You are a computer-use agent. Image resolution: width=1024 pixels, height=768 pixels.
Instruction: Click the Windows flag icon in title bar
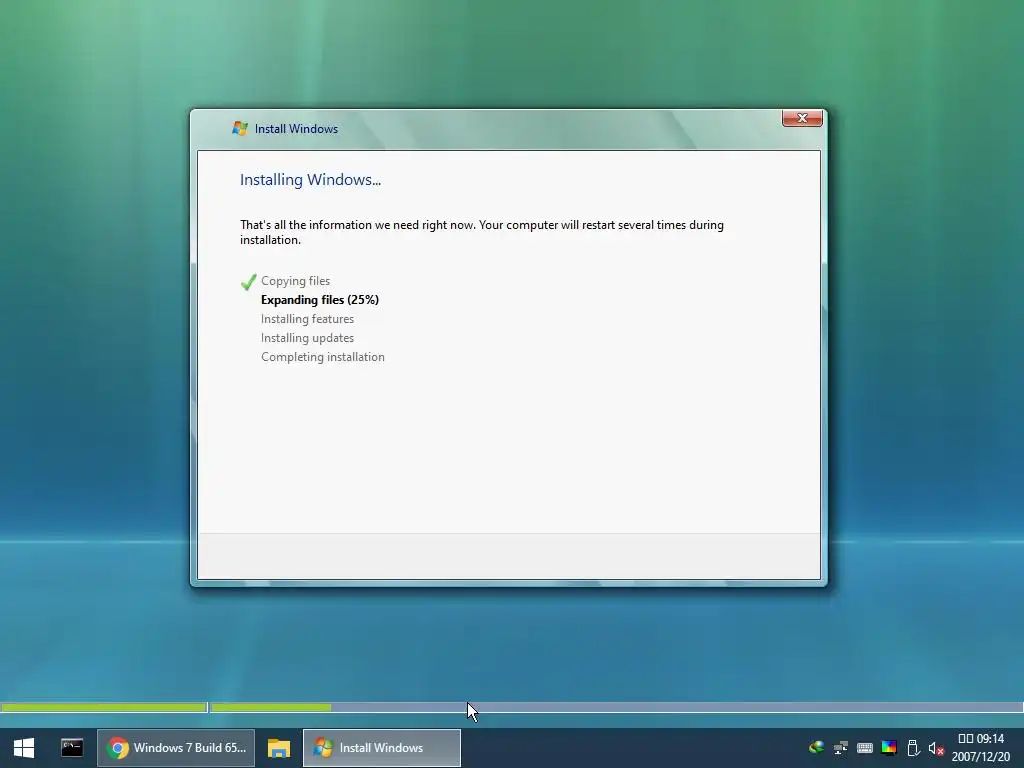pos(240,129)
